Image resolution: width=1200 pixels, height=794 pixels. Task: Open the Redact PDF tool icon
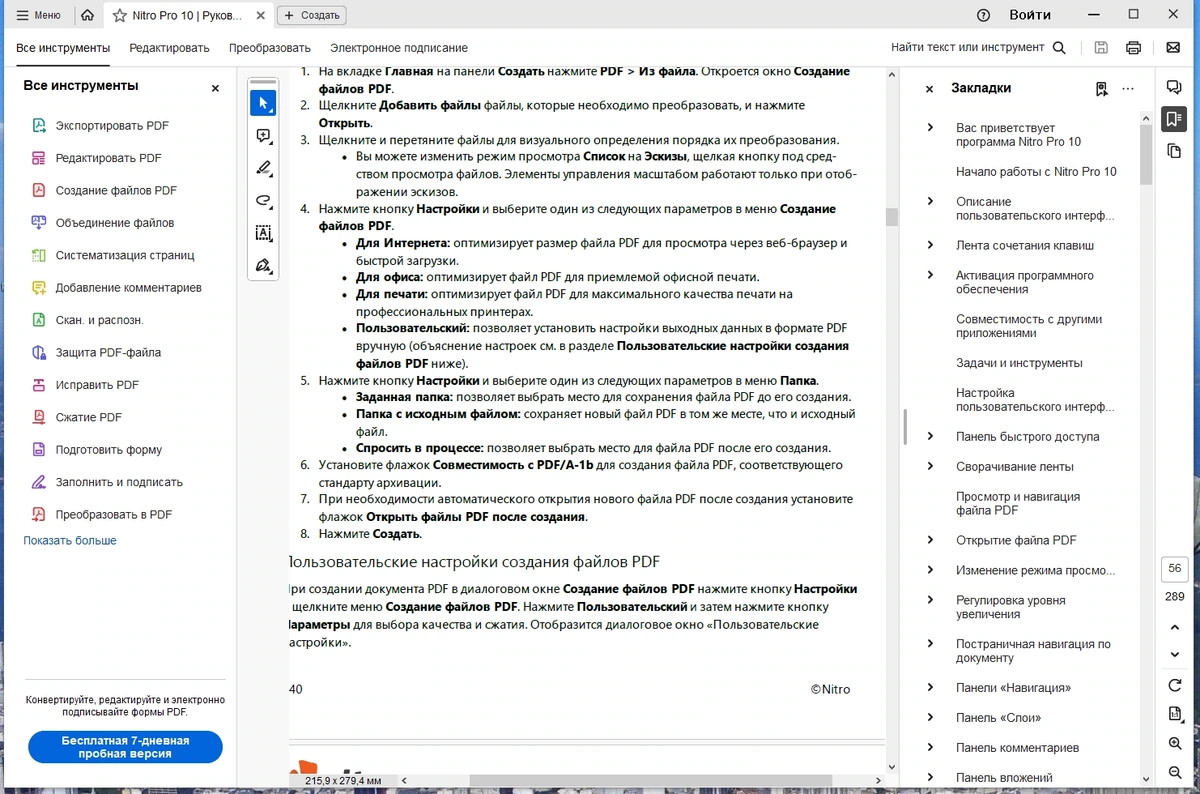click(39, 385)
